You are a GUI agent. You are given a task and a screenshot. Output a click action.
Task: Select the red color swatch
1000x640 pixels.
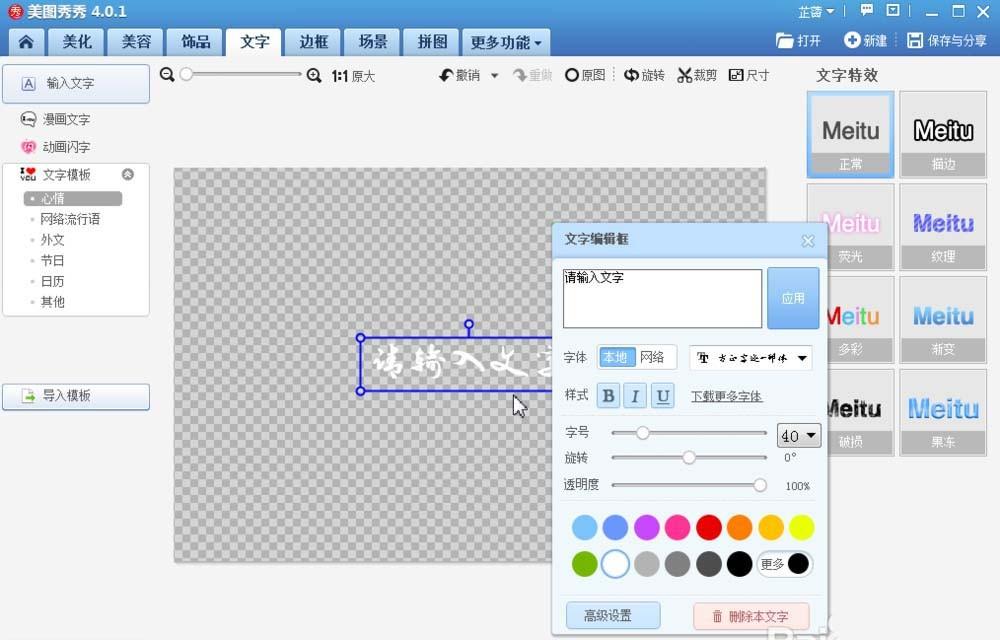pyautogui.click(x=708, y=527)
